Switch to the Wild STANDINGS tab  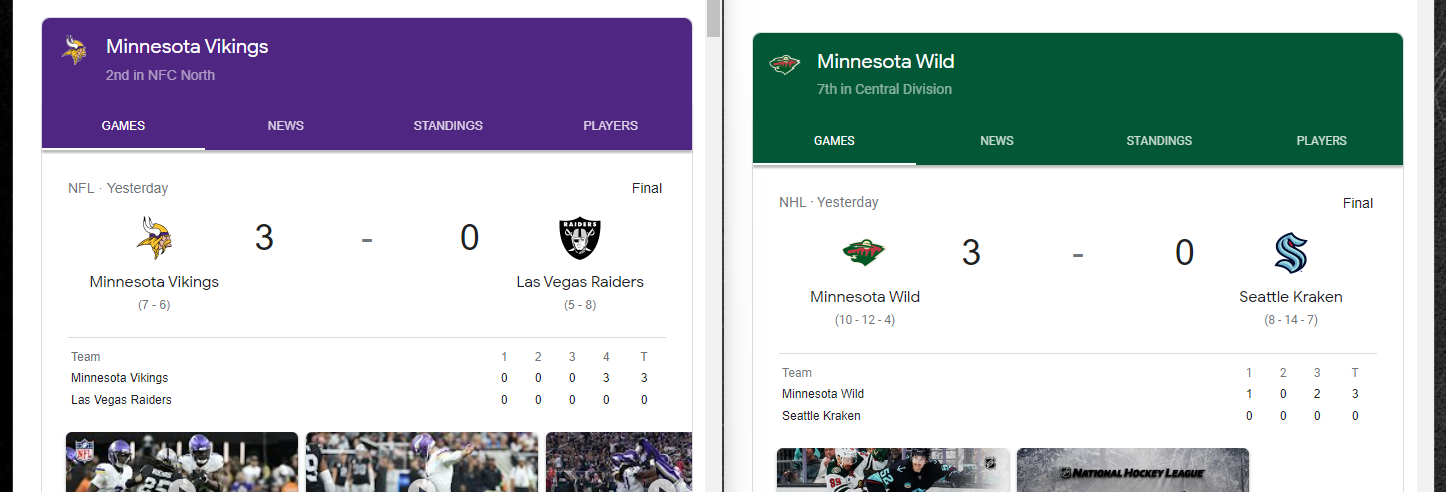[x=1159, y=141]
